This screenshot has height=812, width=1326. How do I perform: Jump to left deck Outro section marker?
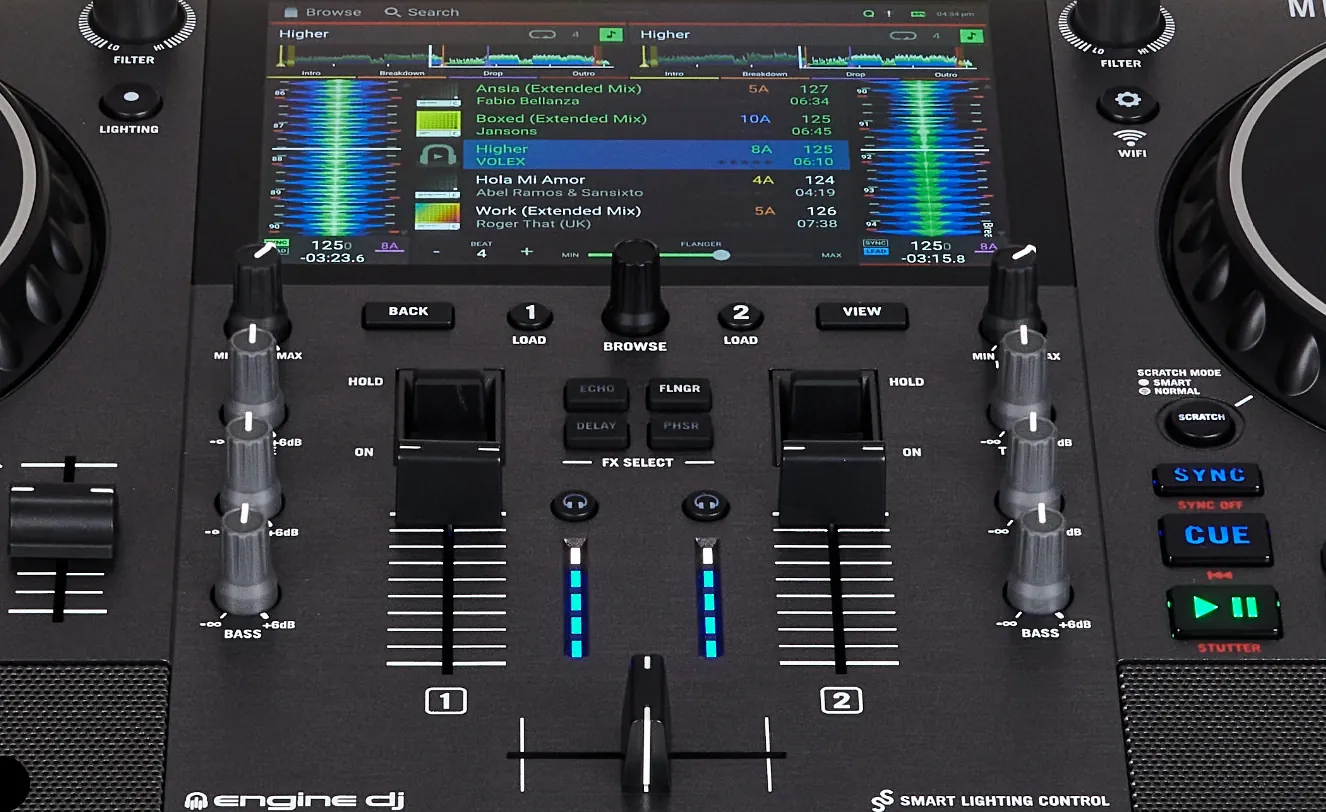(x=583, y=74)
